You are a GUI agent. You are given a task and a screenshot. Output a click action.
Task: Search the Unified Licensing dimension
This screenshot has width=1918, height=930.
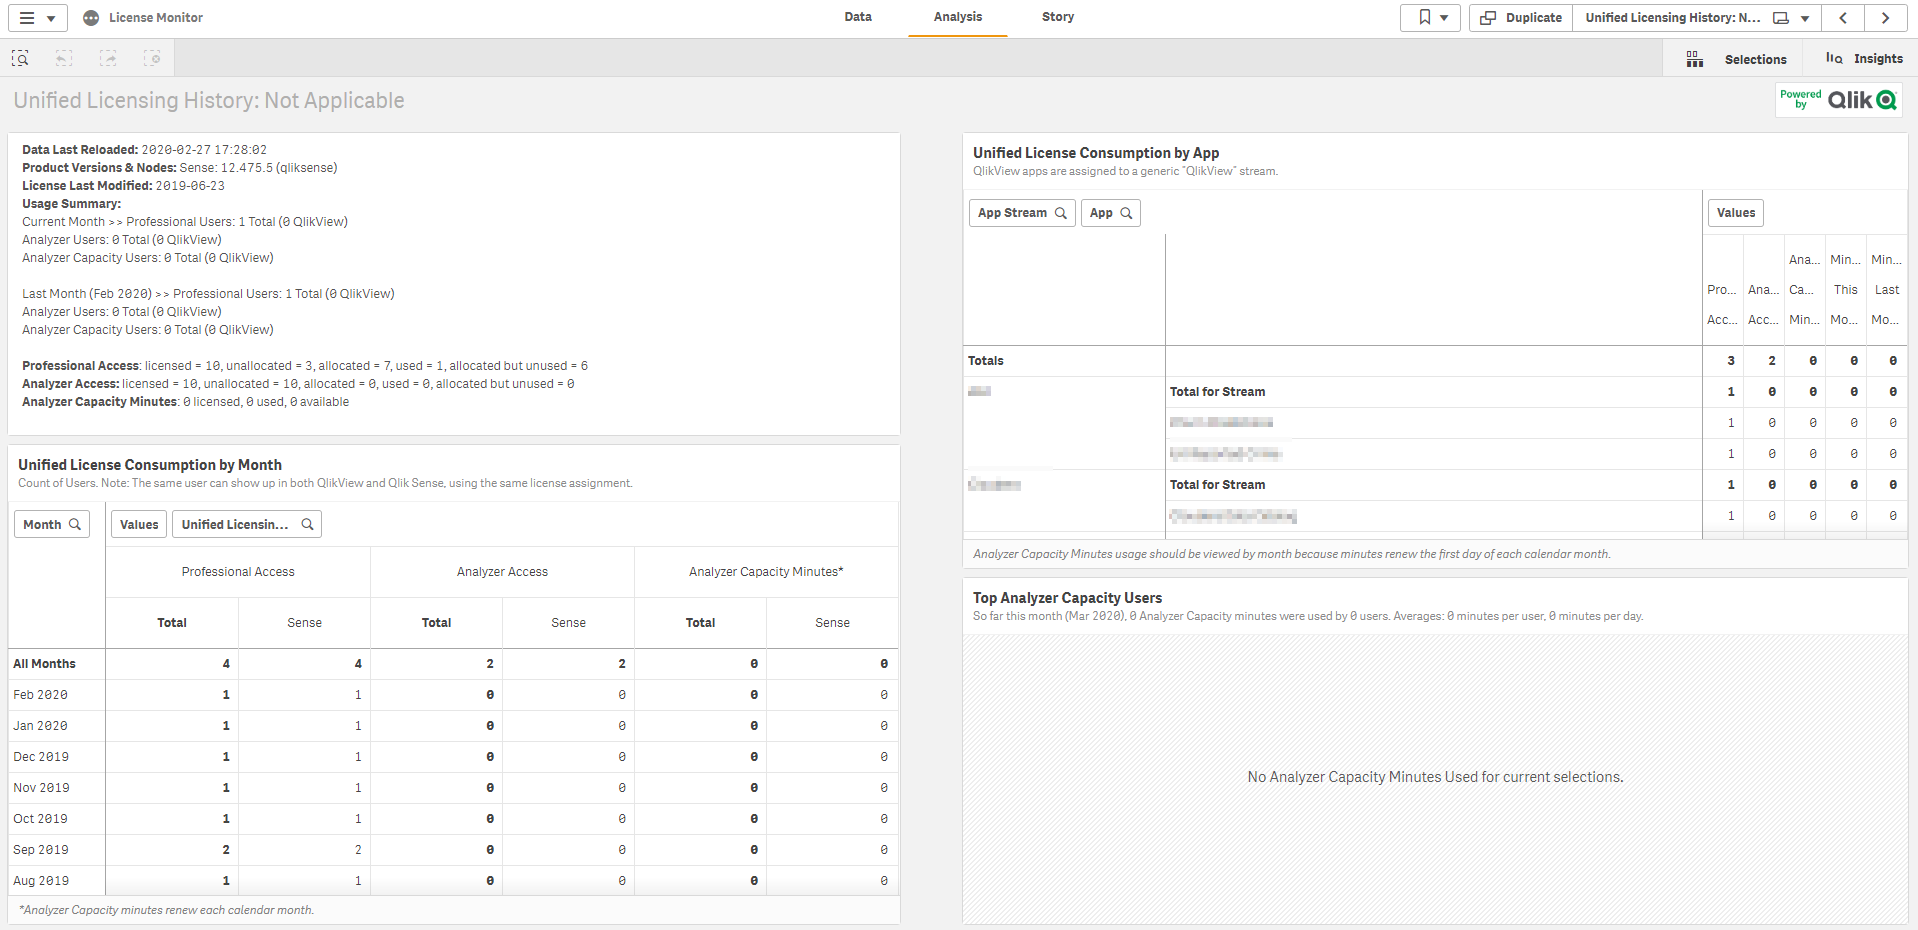tap(247, 524)
